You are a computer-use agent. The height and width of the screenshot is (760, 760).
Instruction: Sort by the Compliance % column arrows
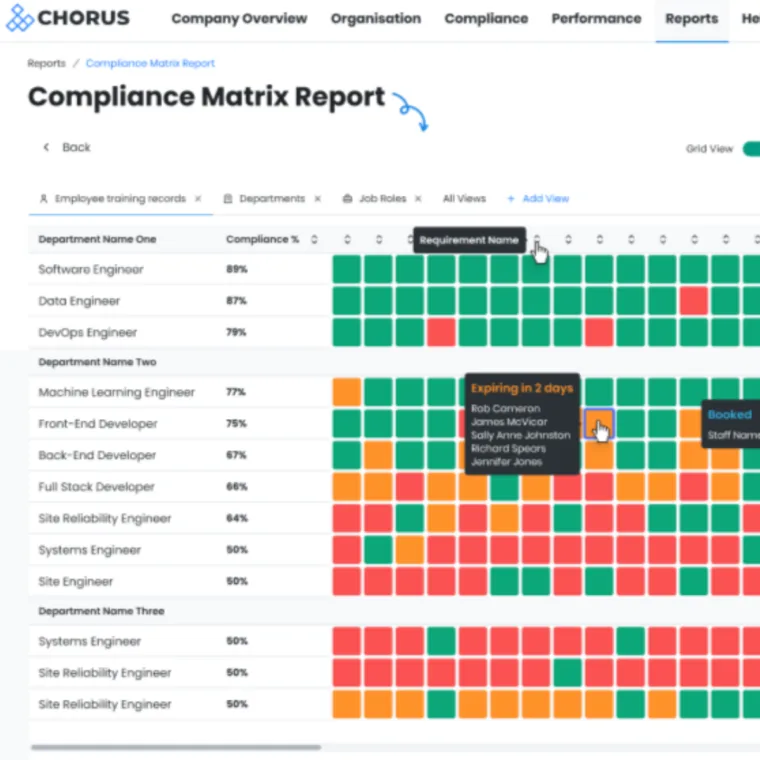pyautogui.click(x=314, y=240)
